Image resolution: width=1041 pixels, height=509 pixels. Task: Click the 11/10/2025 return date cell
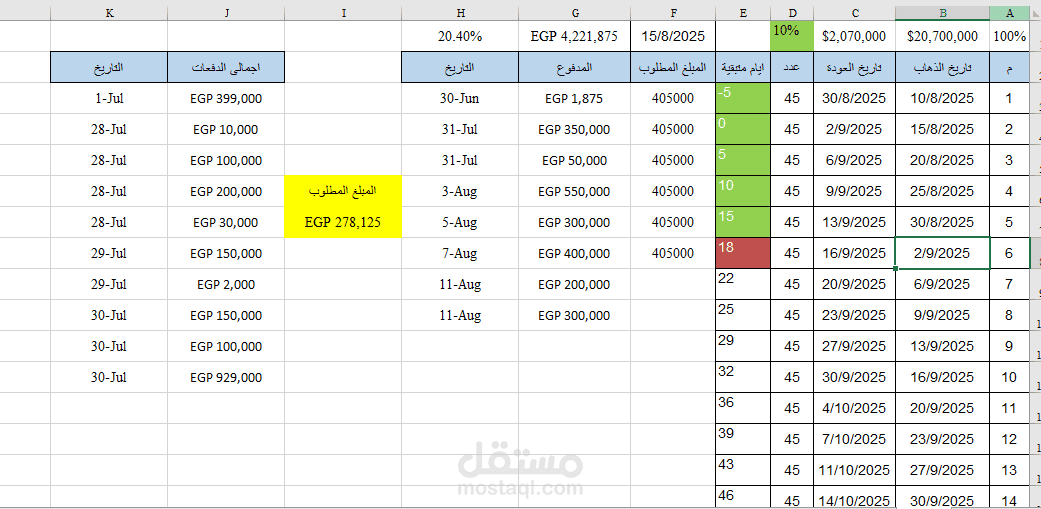tap(854, 470)
